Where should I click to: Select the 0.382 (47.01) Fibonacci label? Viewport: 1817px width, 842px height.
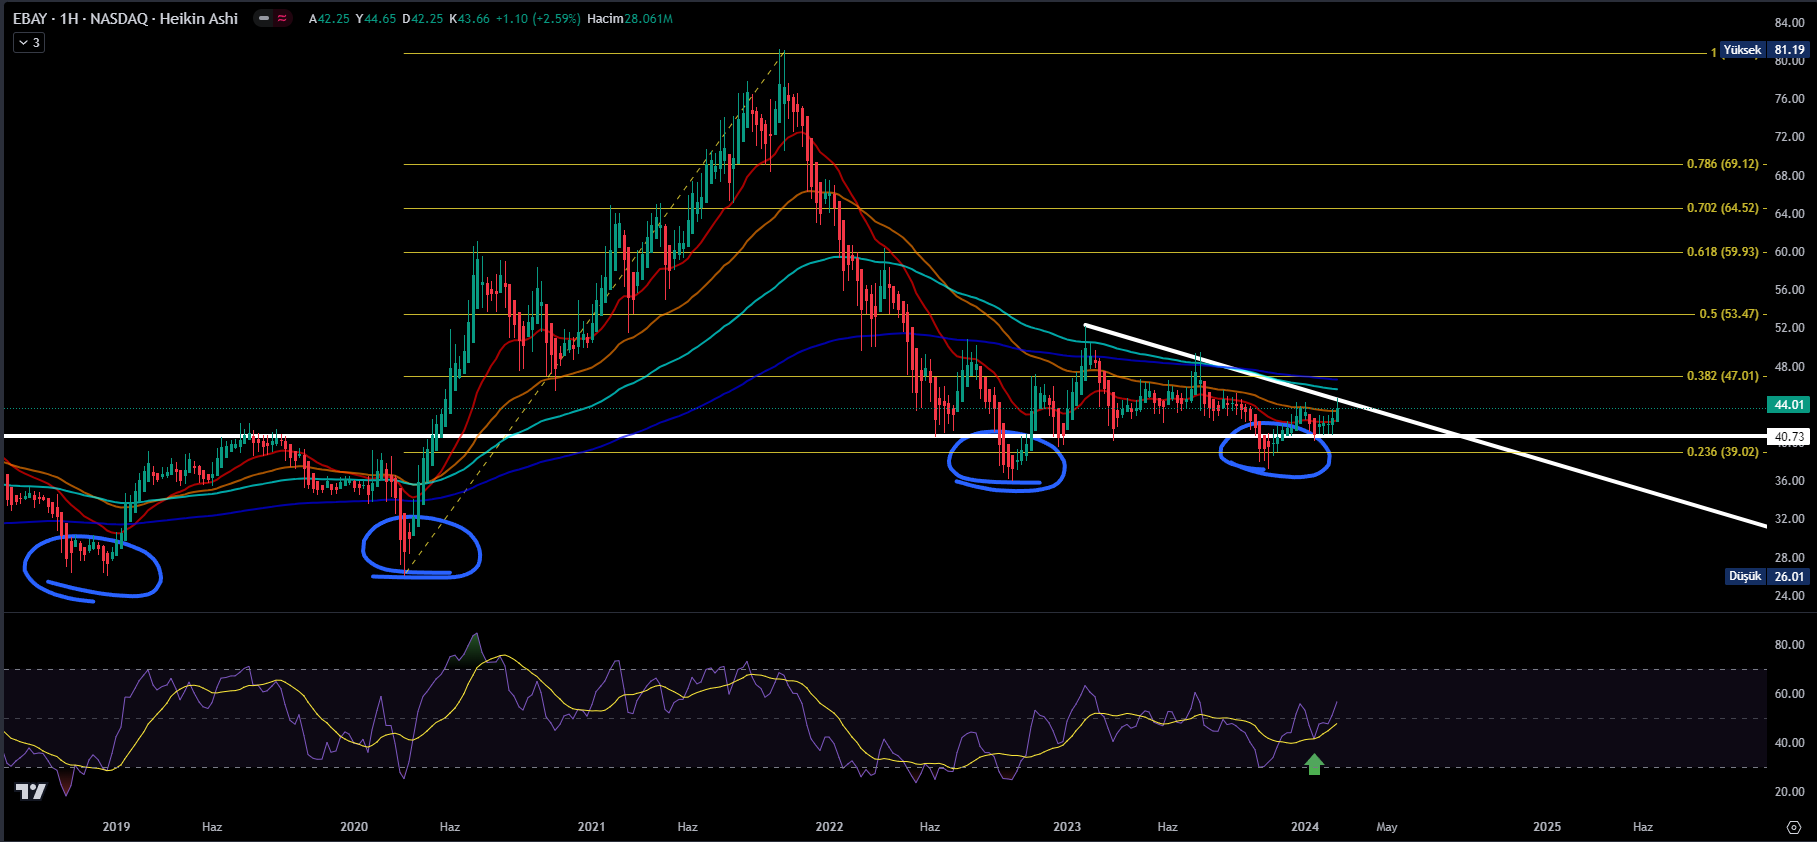(x=1722, y=376)
